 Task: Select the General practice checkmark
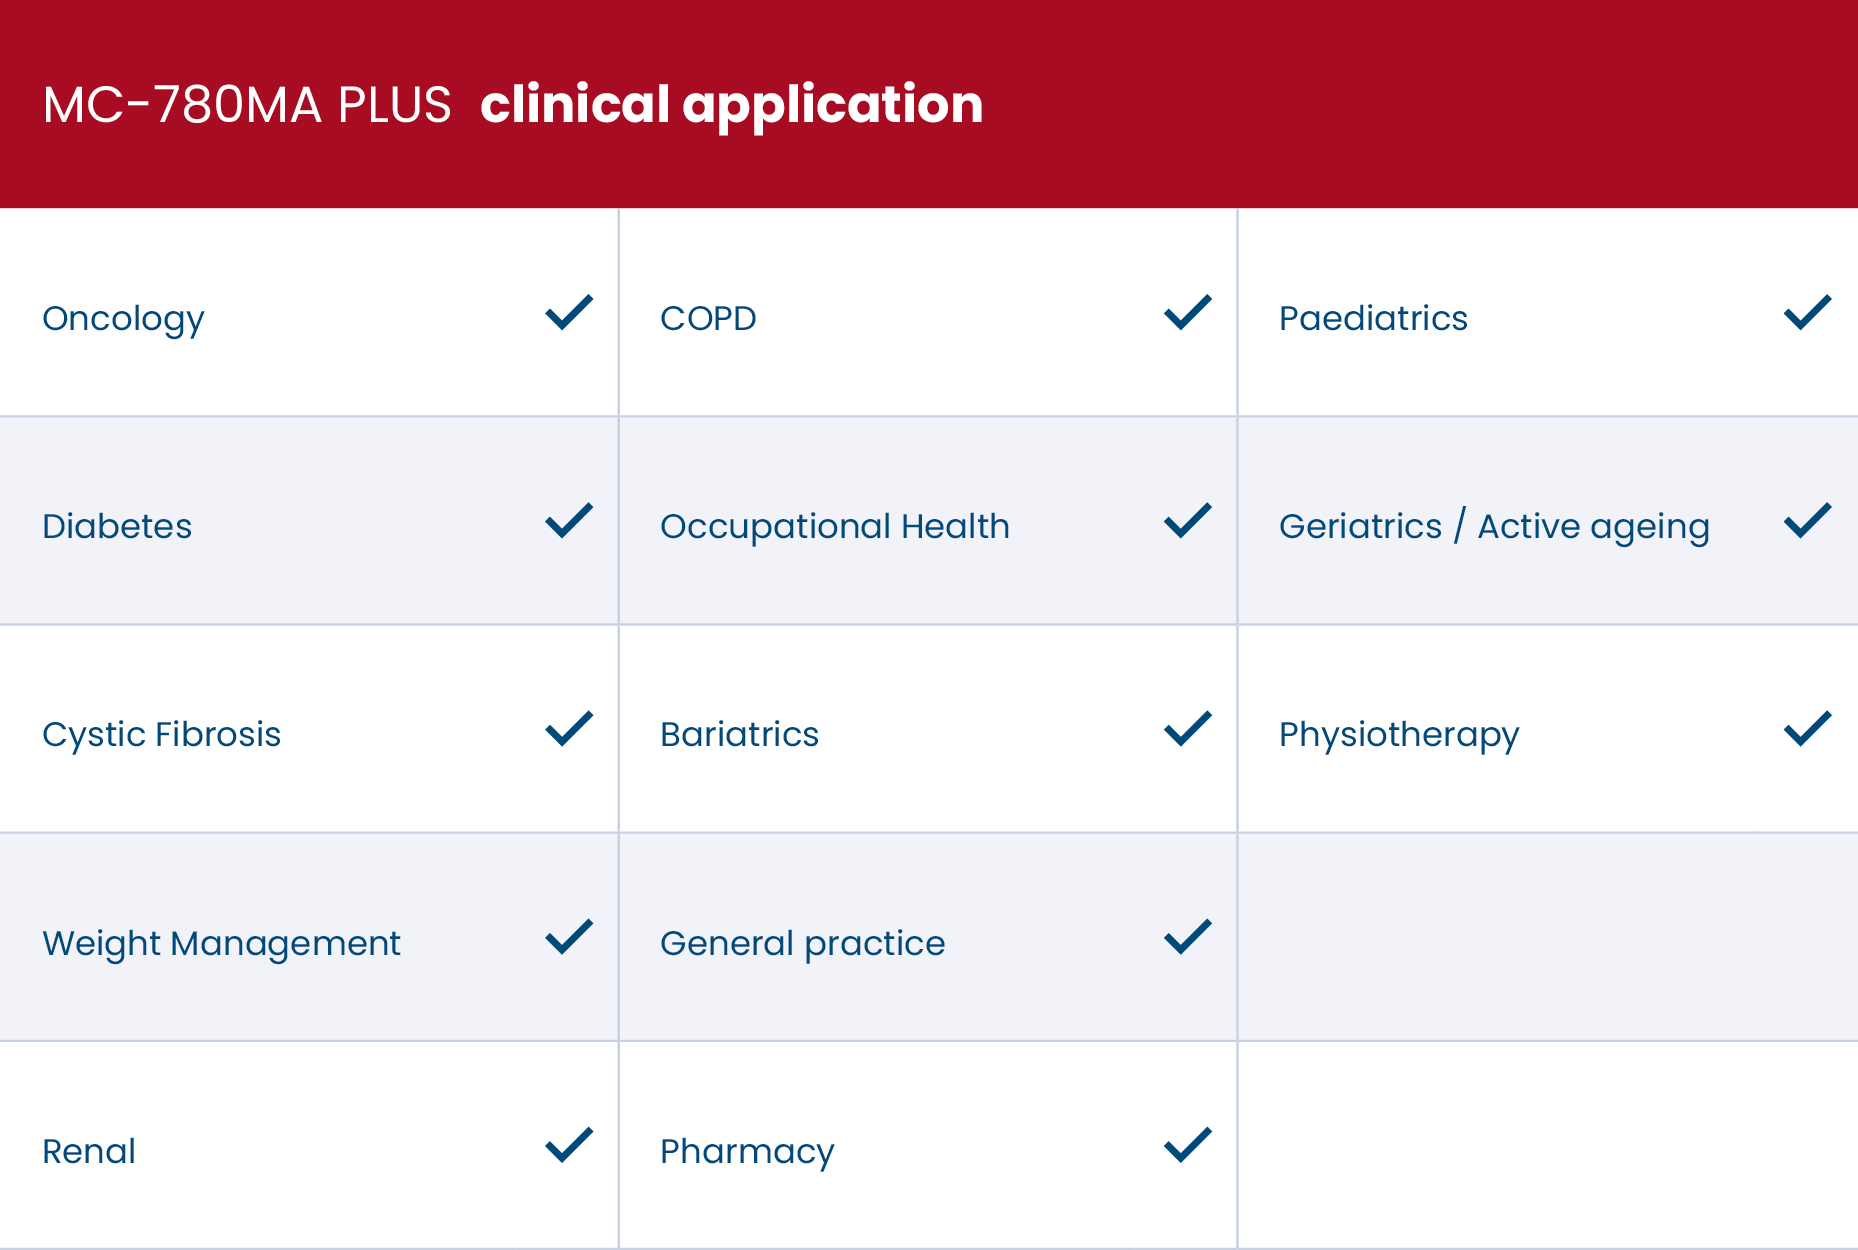(x=1188, y=937)
